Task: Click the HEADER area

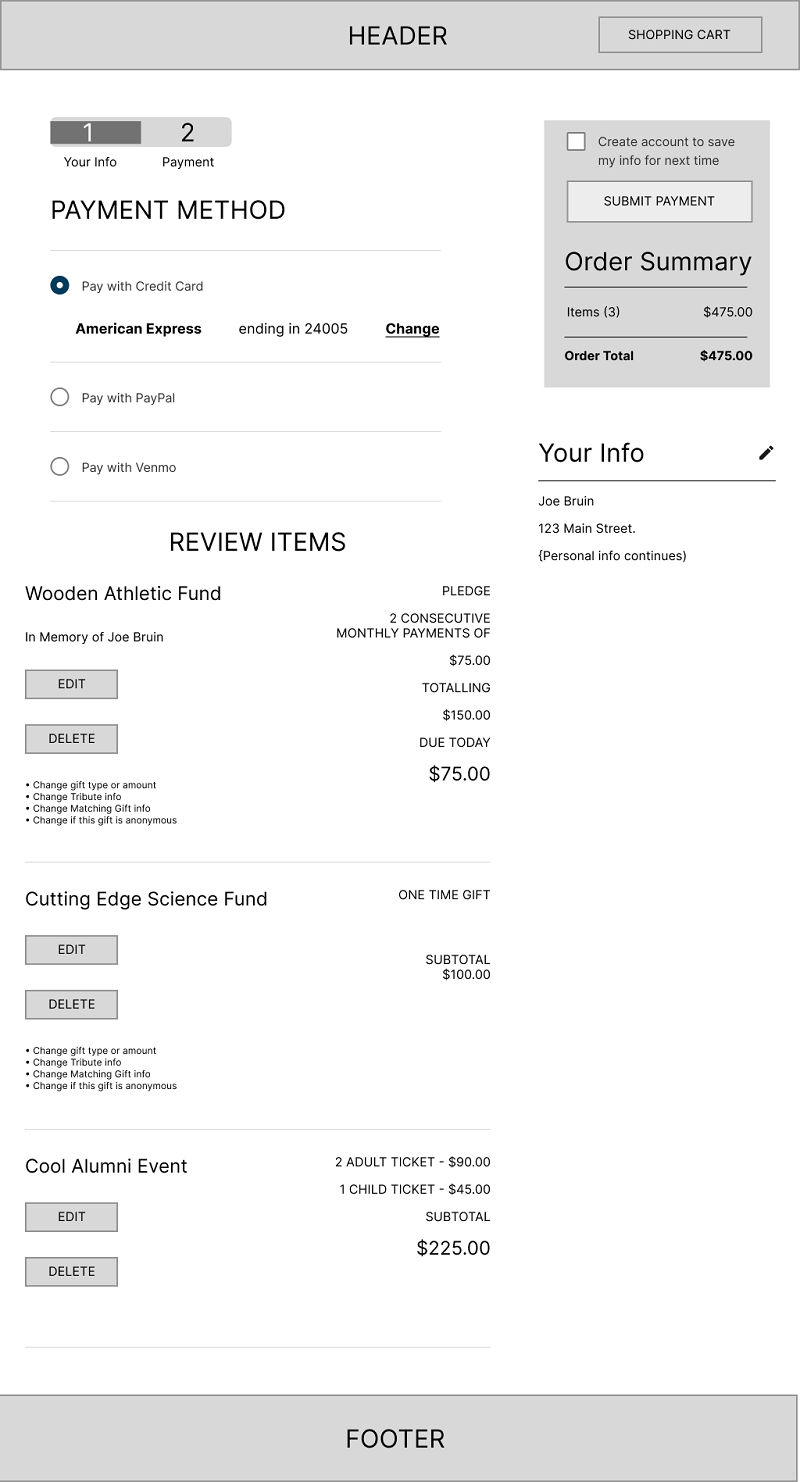Action: tap(397, 35)
